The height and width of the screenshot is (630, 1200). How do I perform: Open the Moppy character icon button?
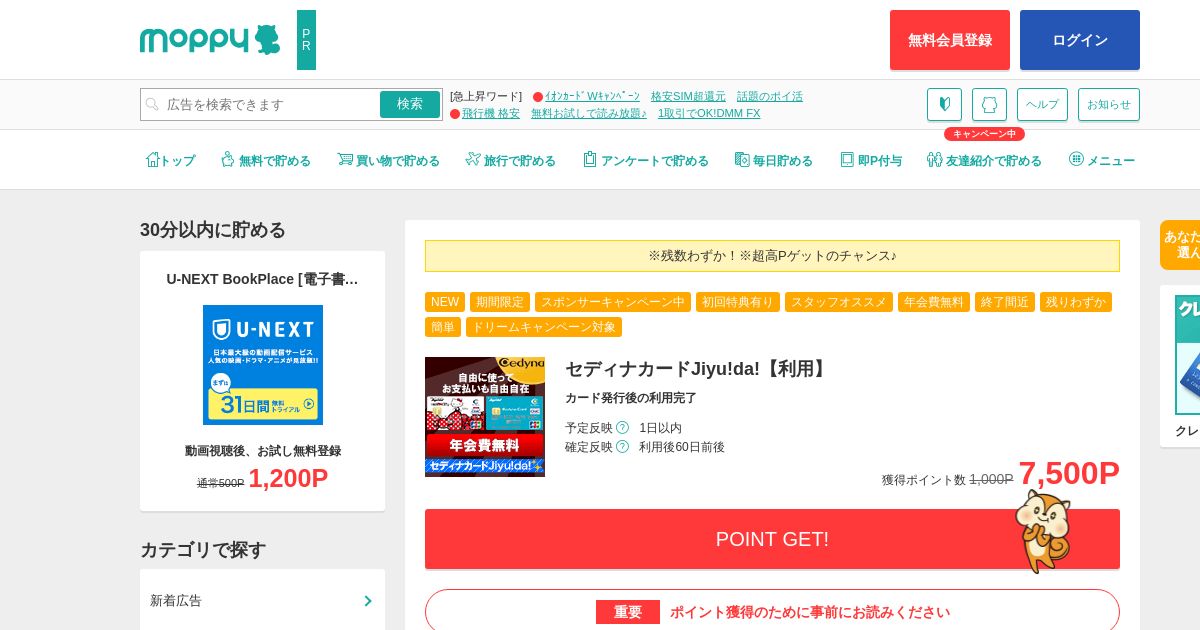(989, 104)
